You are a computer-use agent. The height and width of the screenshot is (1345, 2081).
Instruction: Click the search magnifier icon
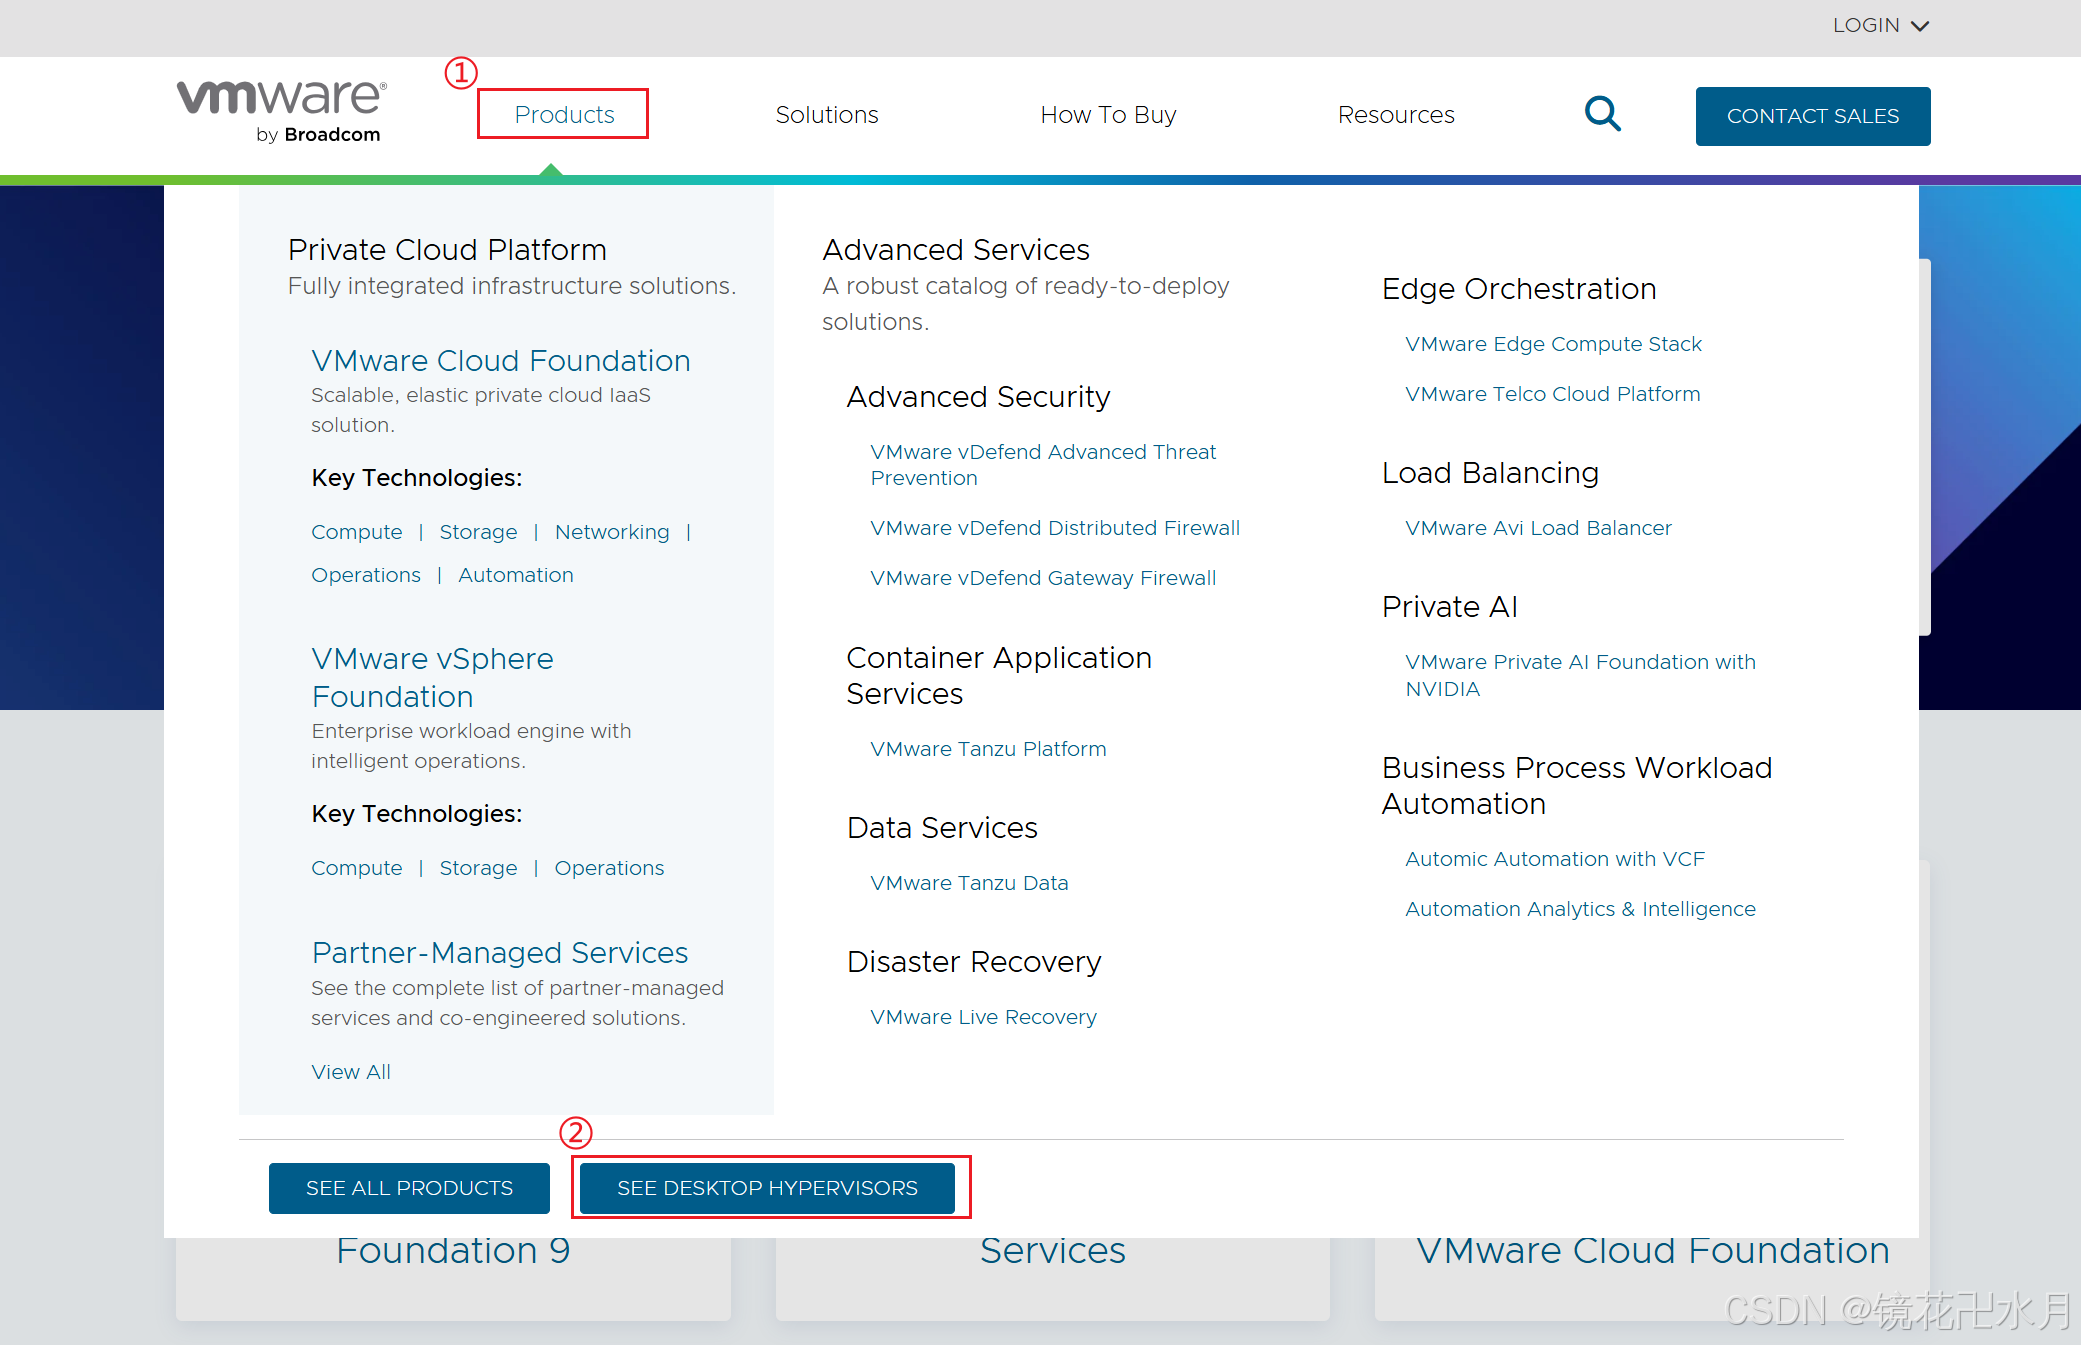click(1602, 114)
